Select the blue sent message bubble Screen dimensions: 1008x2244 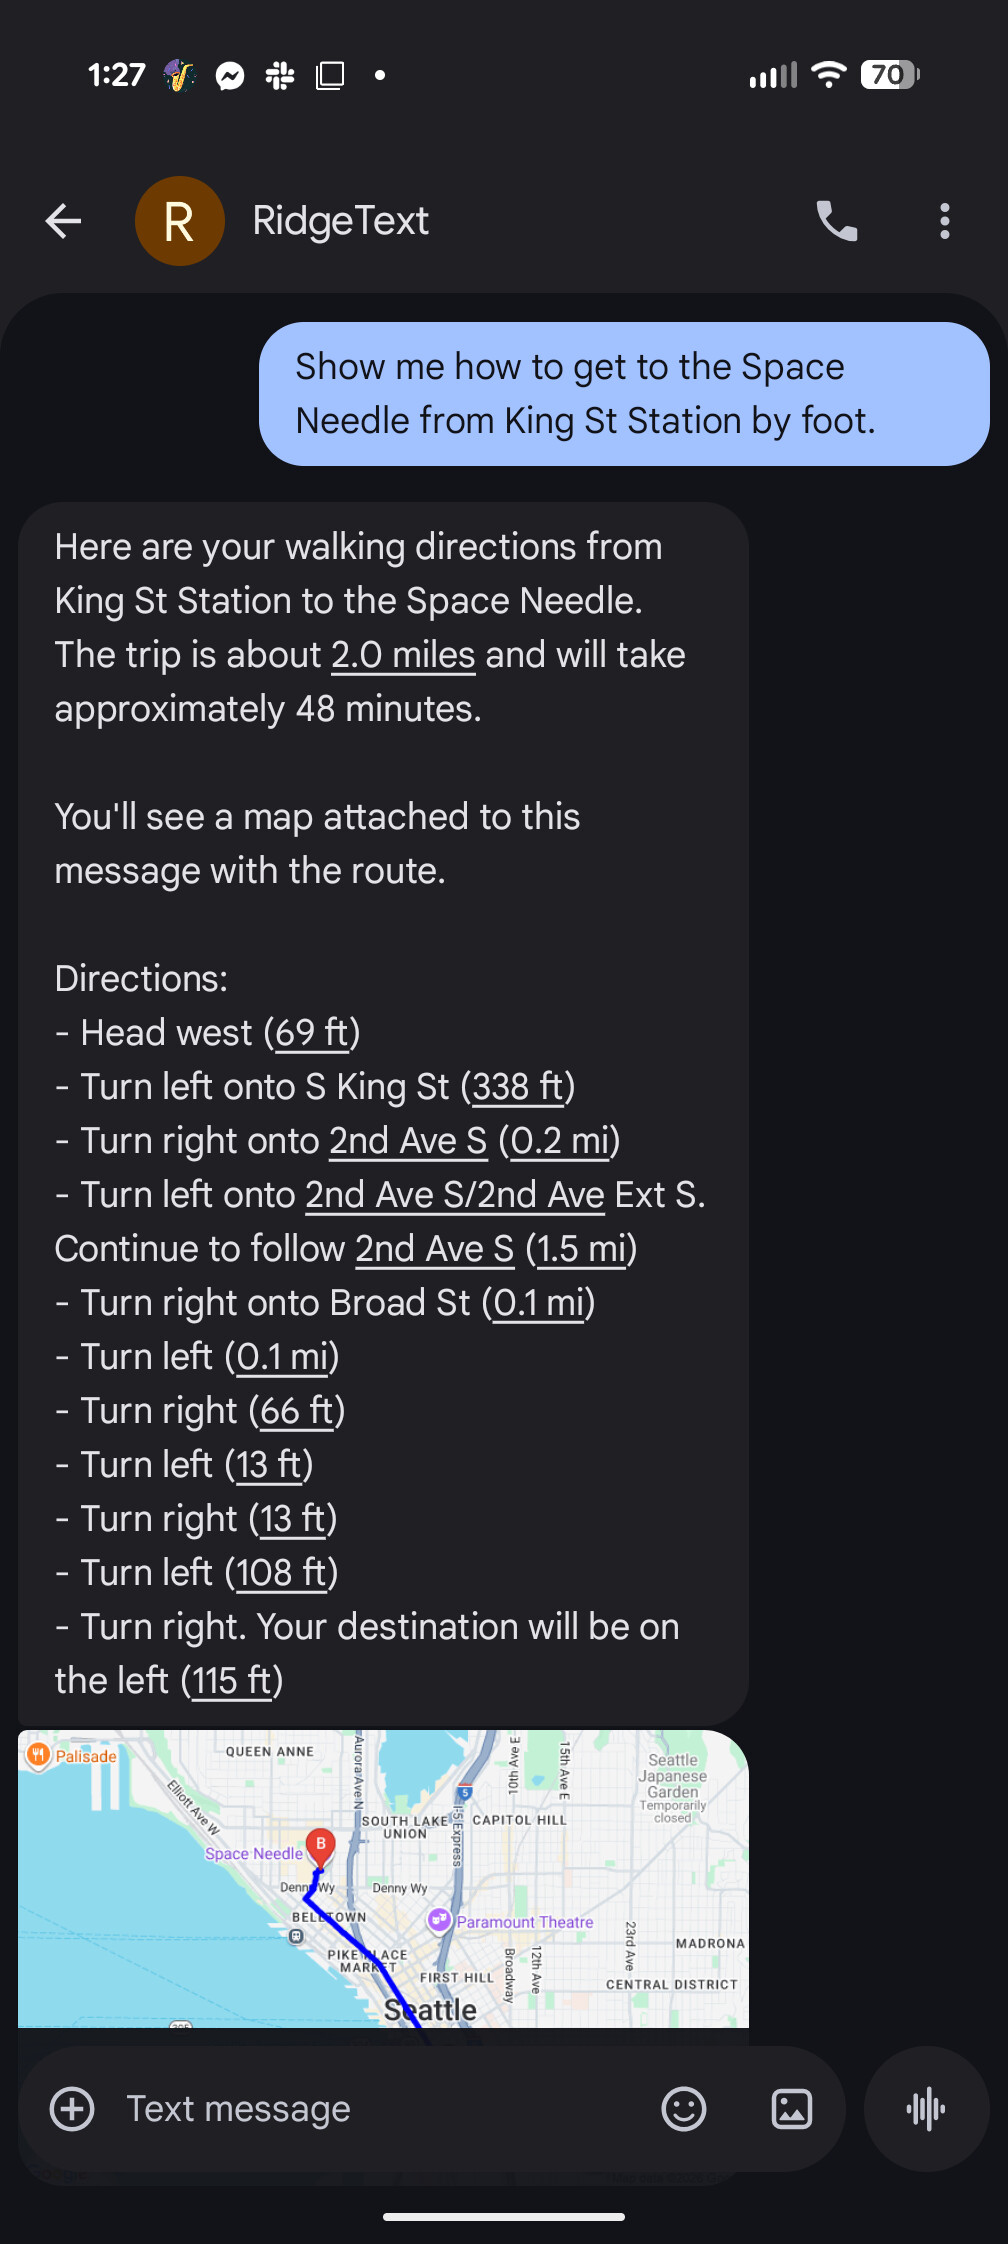pyautogui.click(x=622, y=393)
